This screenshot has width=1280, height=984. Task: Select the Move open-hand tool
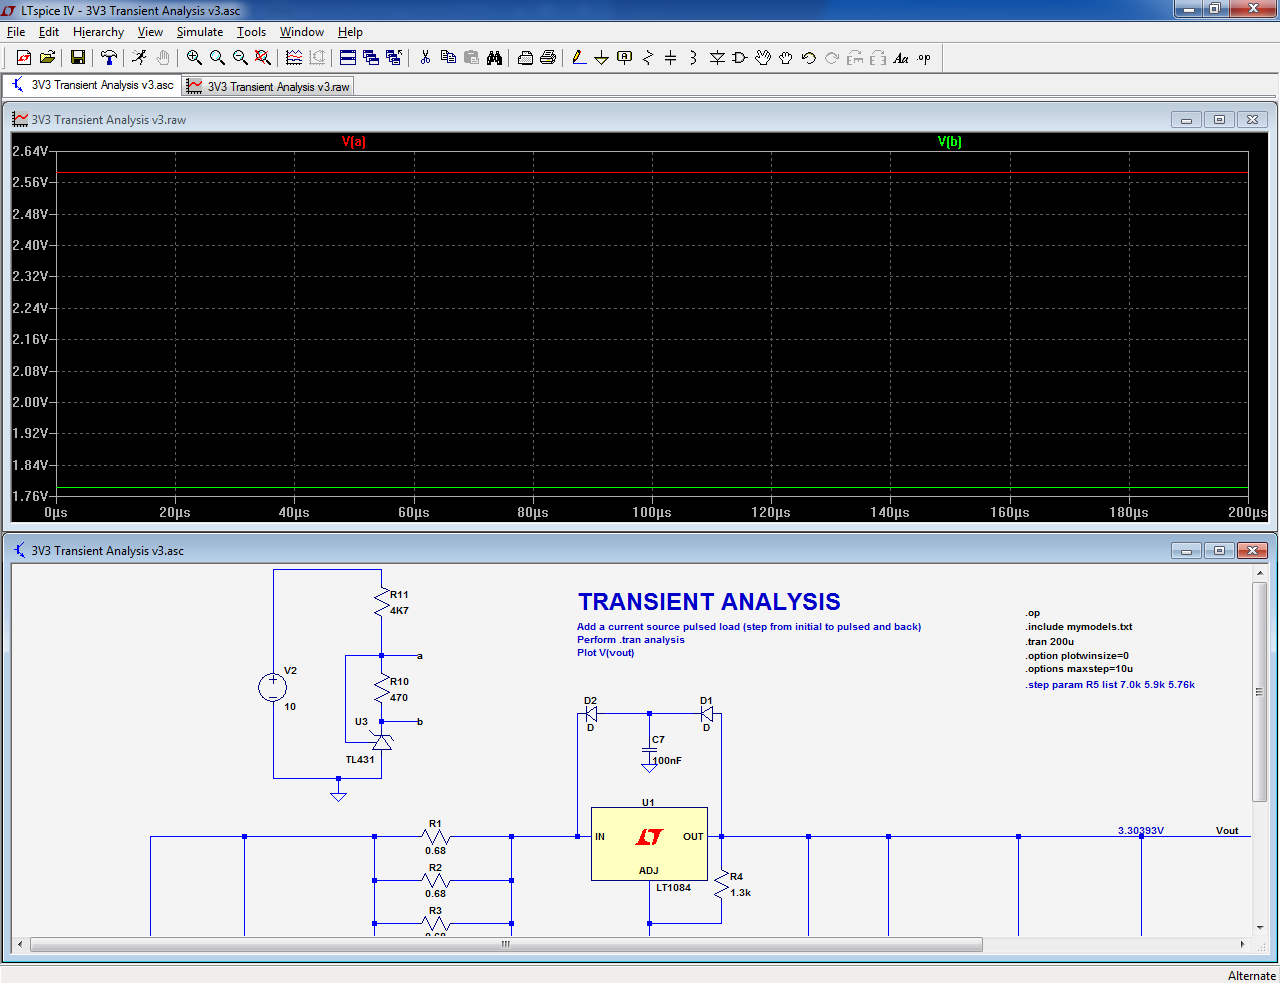[x=763, y=58]
